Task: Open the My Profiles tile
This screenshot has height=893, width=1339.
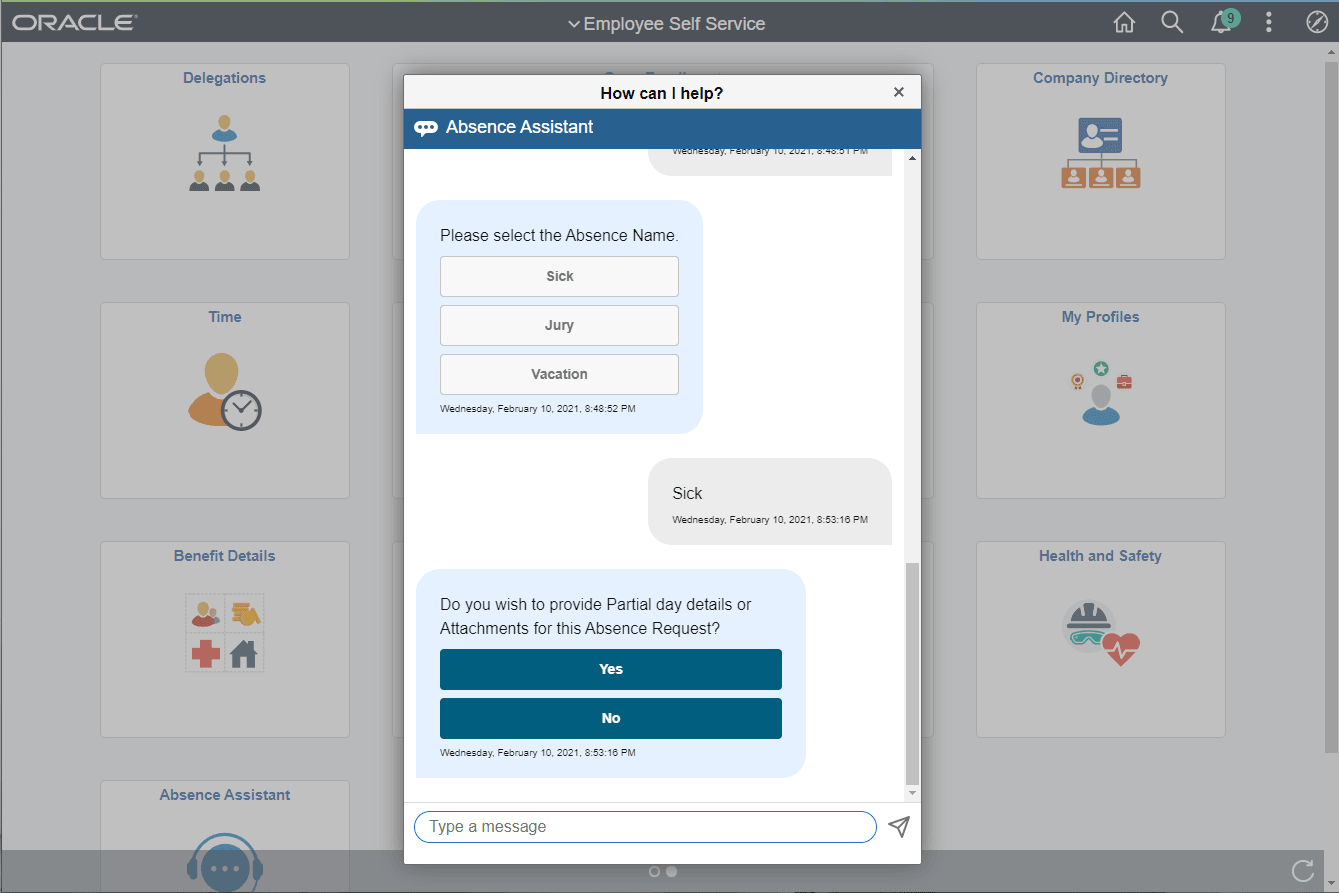Action: tap(1100, 400)
